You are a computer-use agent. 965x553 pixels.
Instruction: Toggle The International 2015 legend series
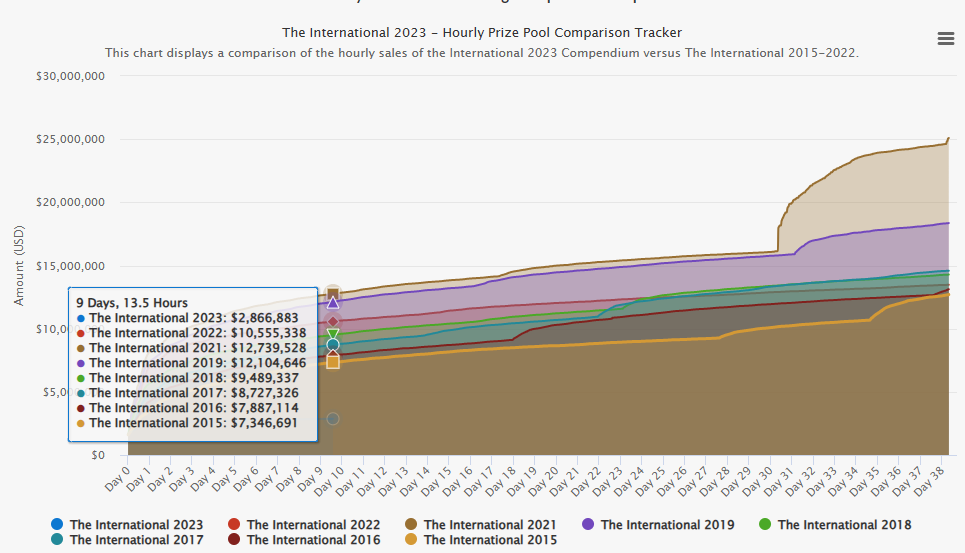tap(481, 539)
